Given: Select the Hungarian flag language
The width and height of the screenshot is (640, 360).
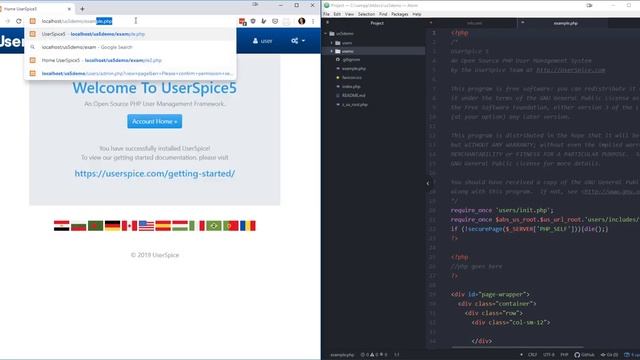Looking at the screenshot, I should (180, 226).
